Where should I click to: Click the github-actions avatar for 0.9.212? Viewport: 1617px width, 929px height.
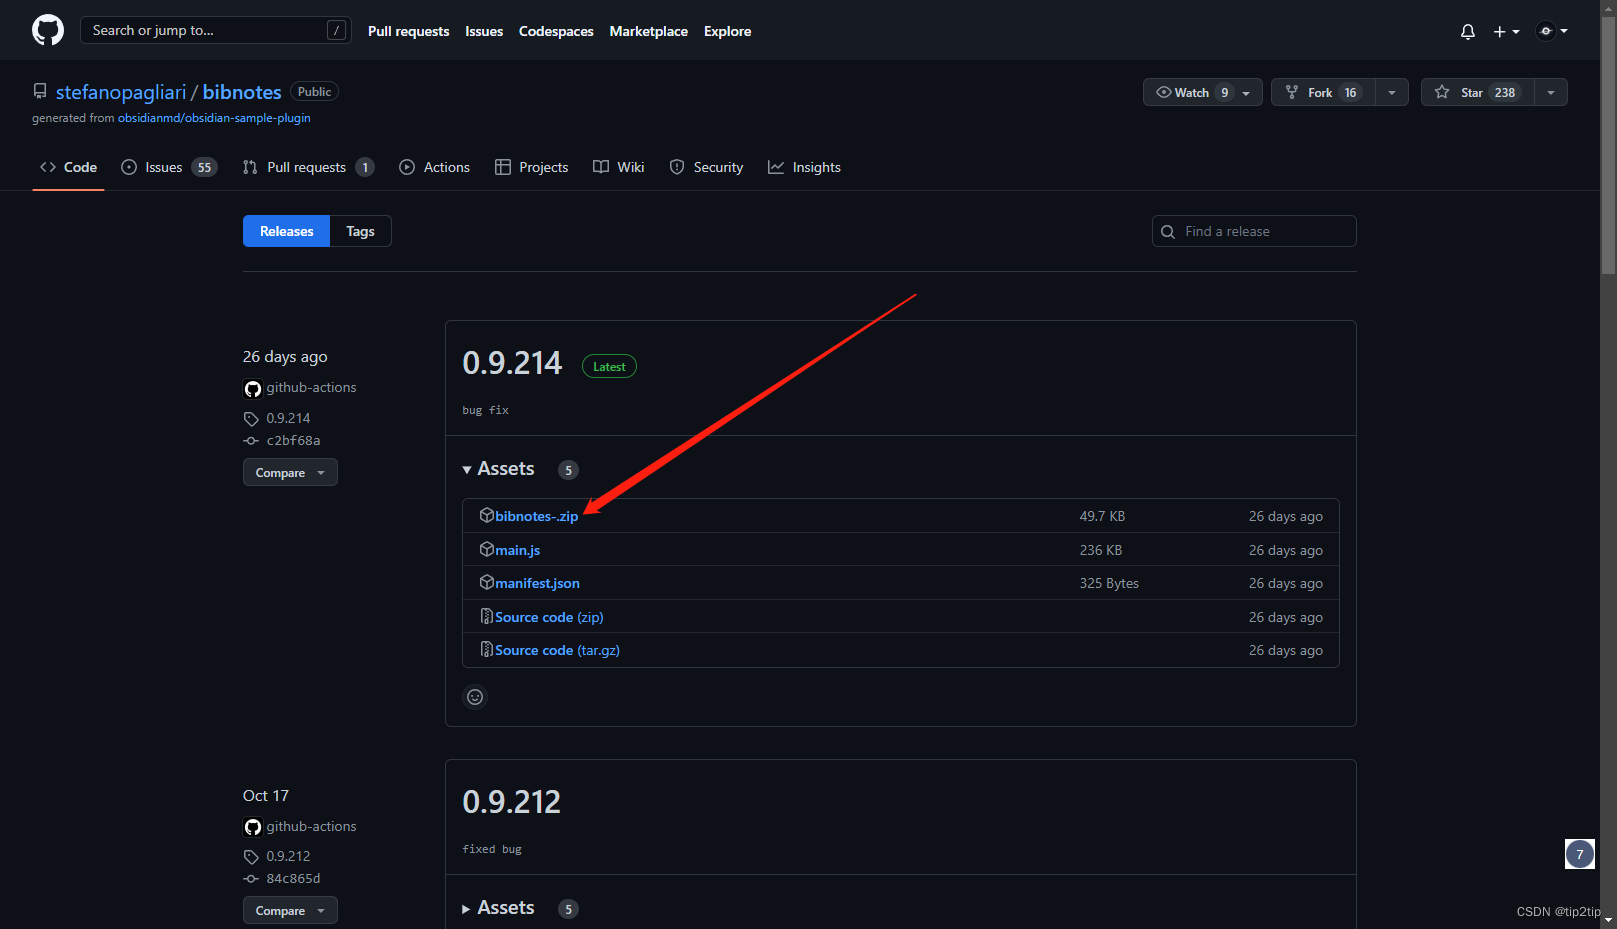click(253, 827)
